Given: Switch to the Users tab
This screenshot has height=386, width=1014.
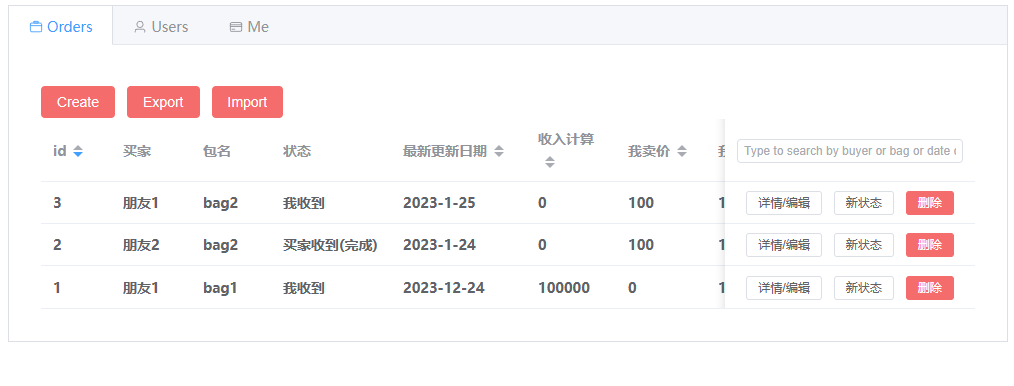Looking at the screenshot, I should [x=161, y=27].
